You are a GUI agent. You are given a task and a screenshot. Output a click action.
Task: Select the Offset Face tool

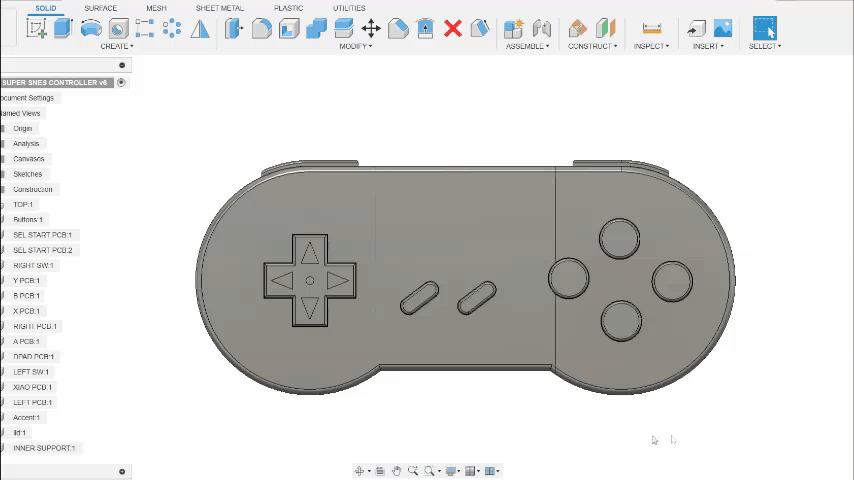[344, 28]
